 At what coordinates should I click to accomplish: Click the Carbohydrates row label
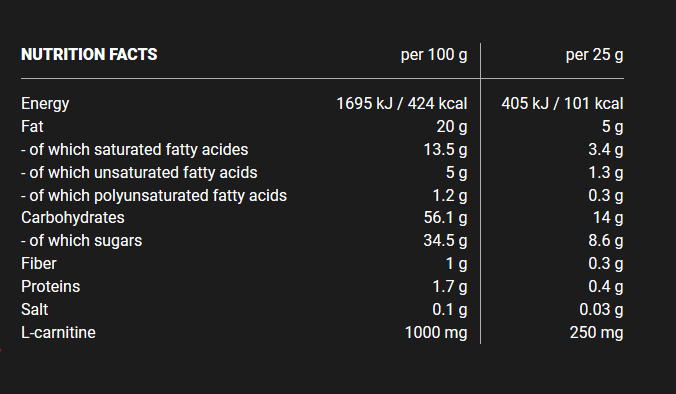click(x=73, y=218)
